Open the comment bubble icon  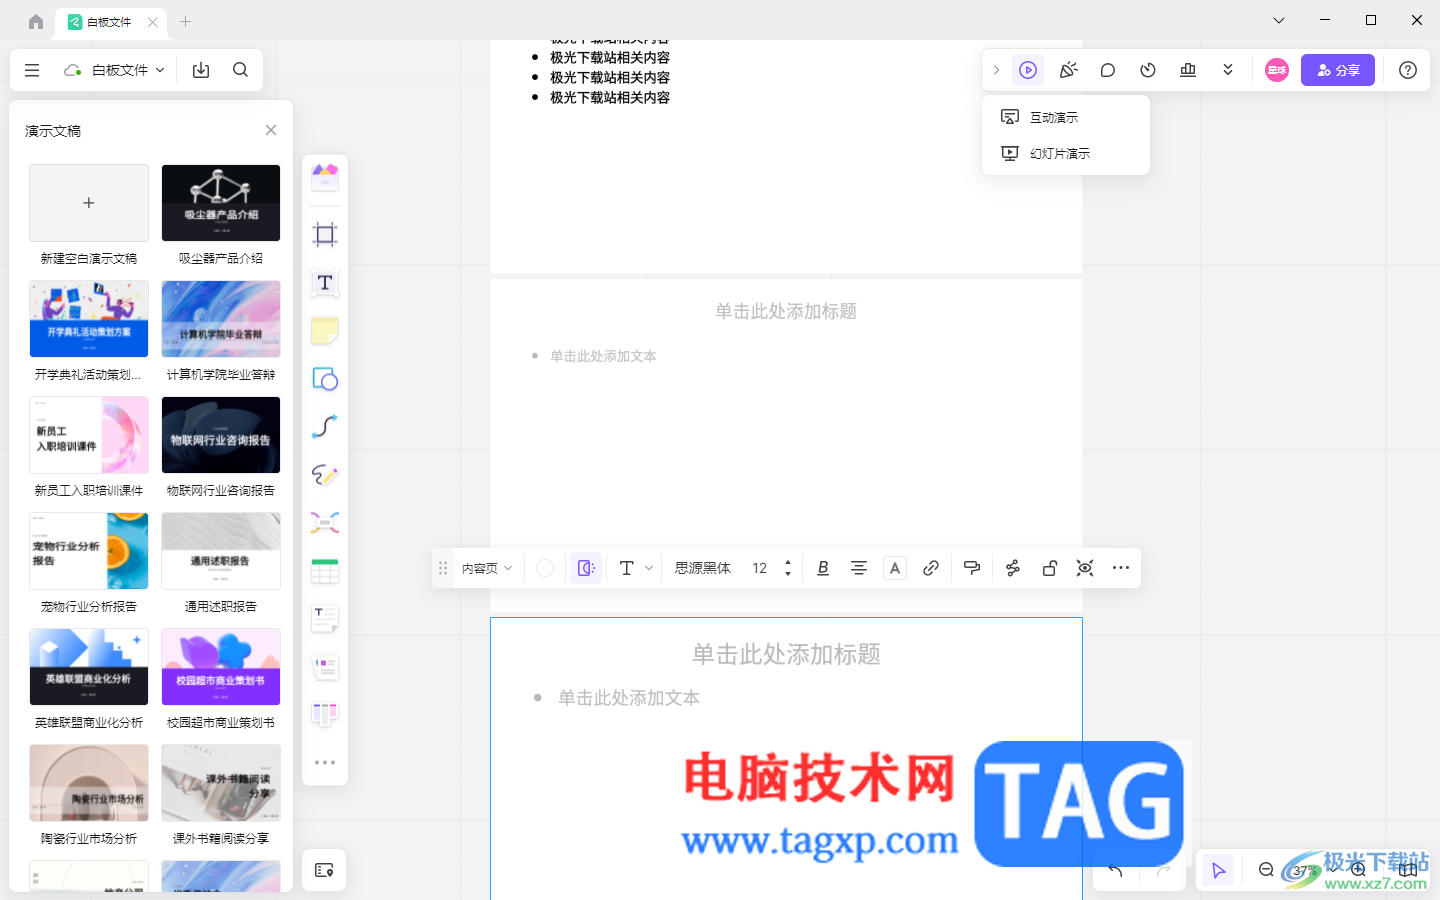pyautogui.click(x=1108, y=70)
